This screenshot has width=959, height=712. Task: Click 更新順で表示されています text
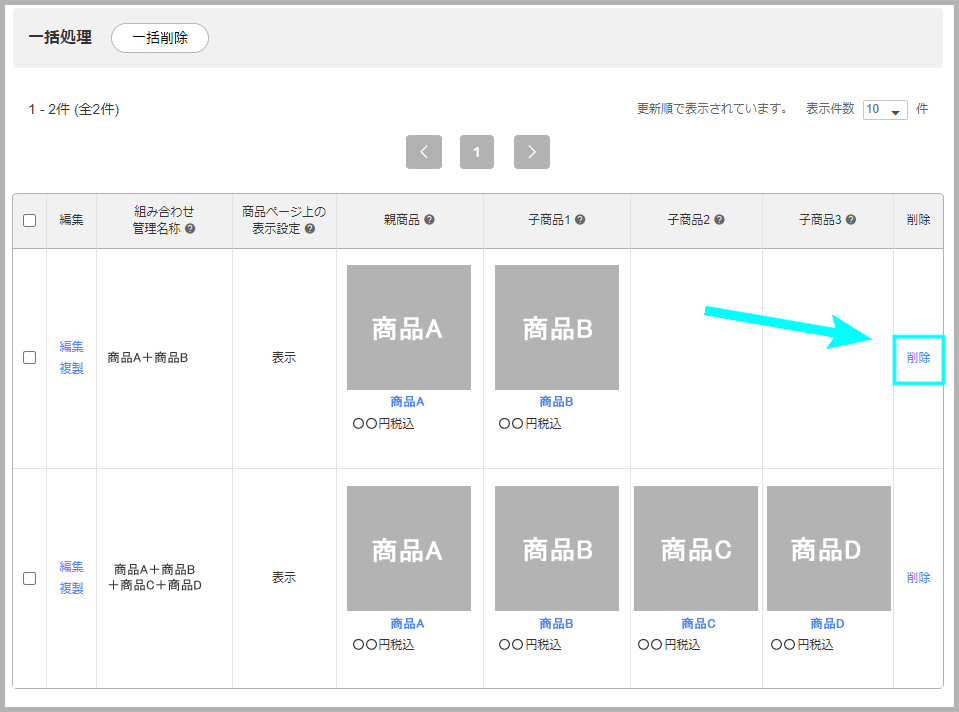tap(713, 109)
